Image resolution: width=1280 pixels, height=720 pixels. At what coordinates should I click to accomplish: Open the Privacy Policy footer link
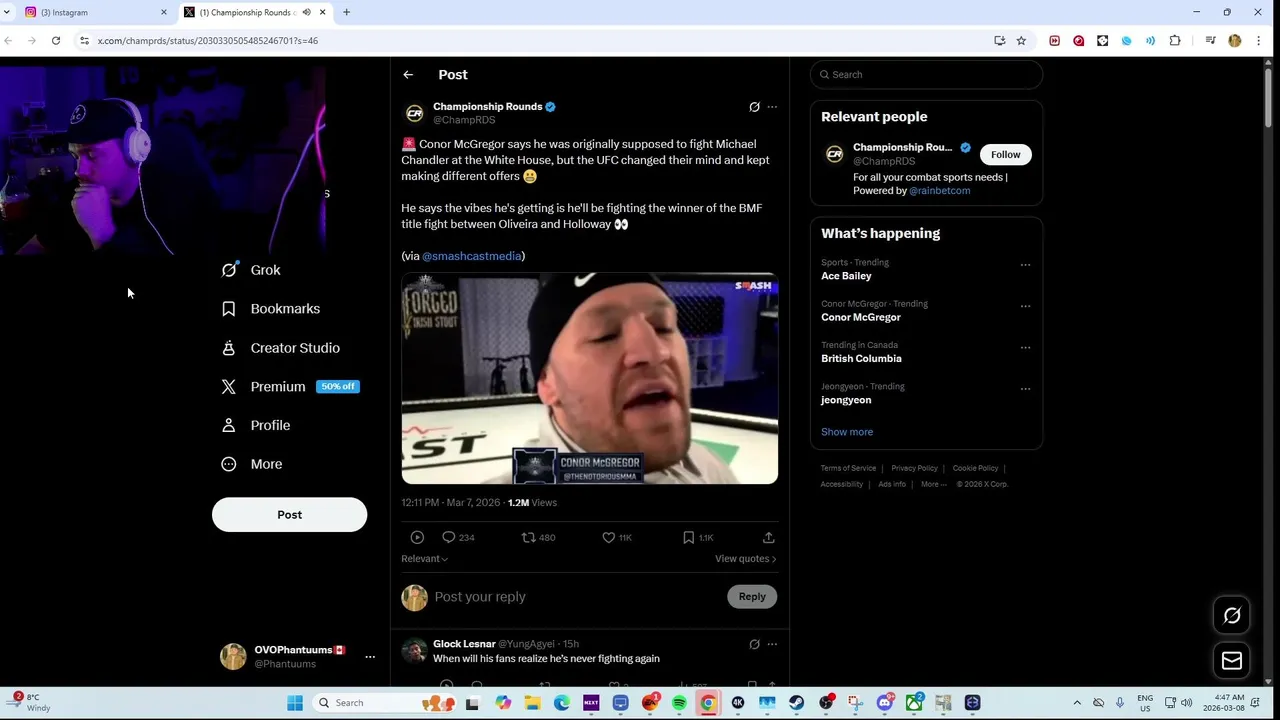914,468
